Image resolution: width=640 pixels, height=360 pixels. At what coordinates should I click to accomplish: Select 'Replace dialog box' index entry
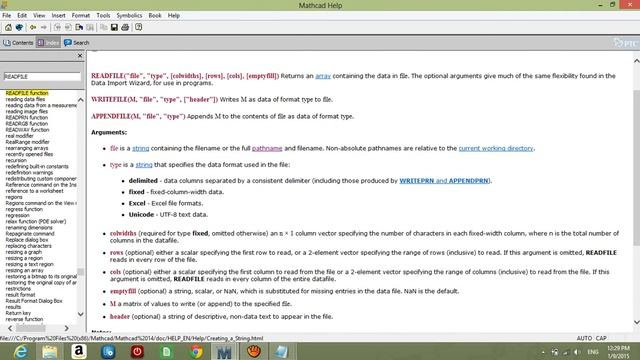(27, 240)
